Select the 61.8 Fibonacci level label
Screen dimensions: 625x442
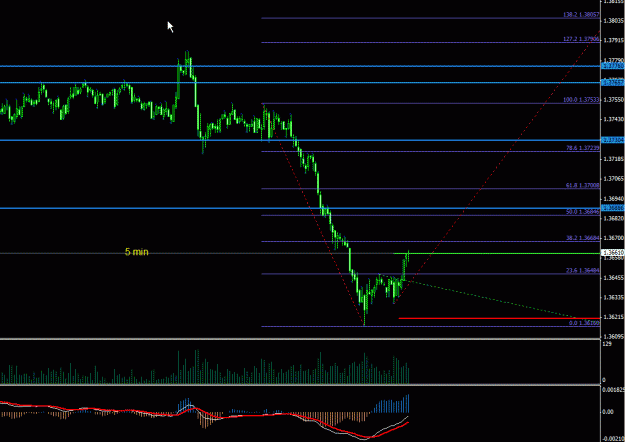[582, 185]
